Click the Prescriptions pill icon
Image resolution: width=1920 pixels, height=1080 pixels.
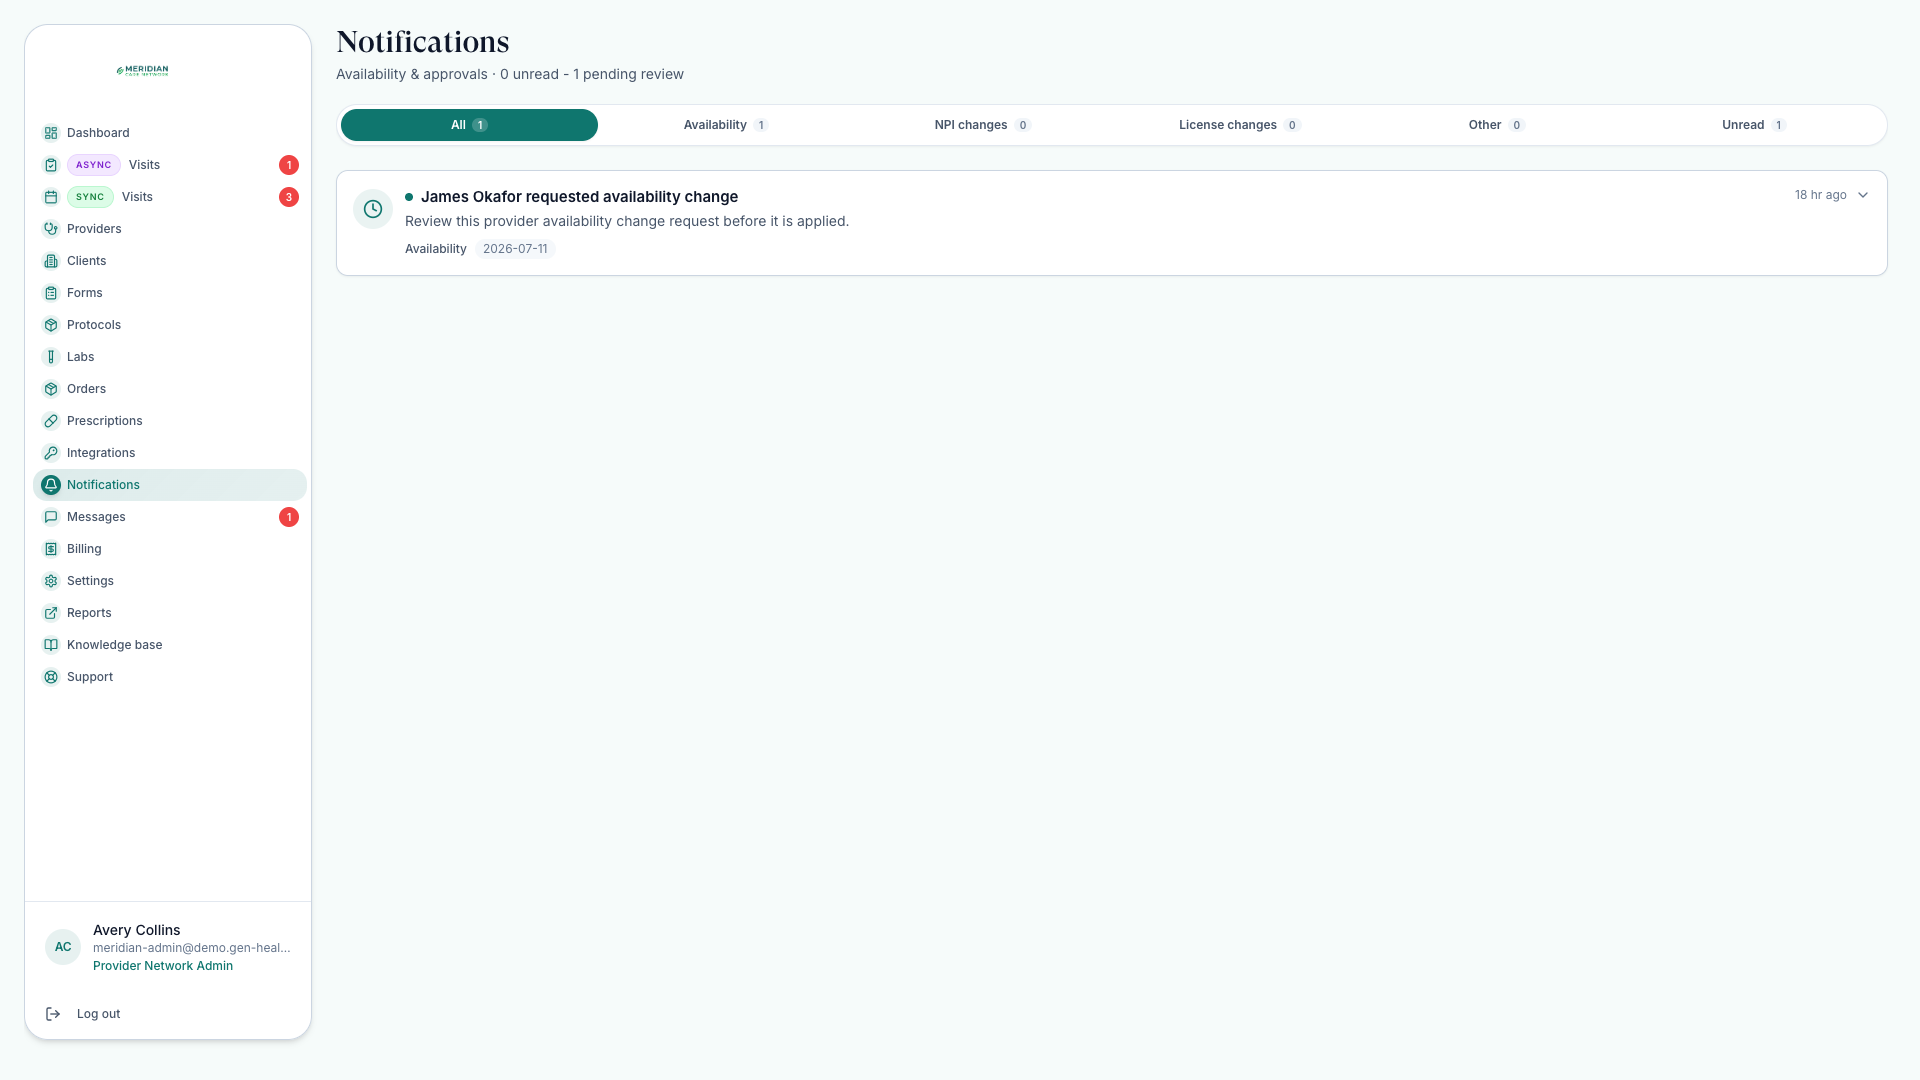(51, 421)
